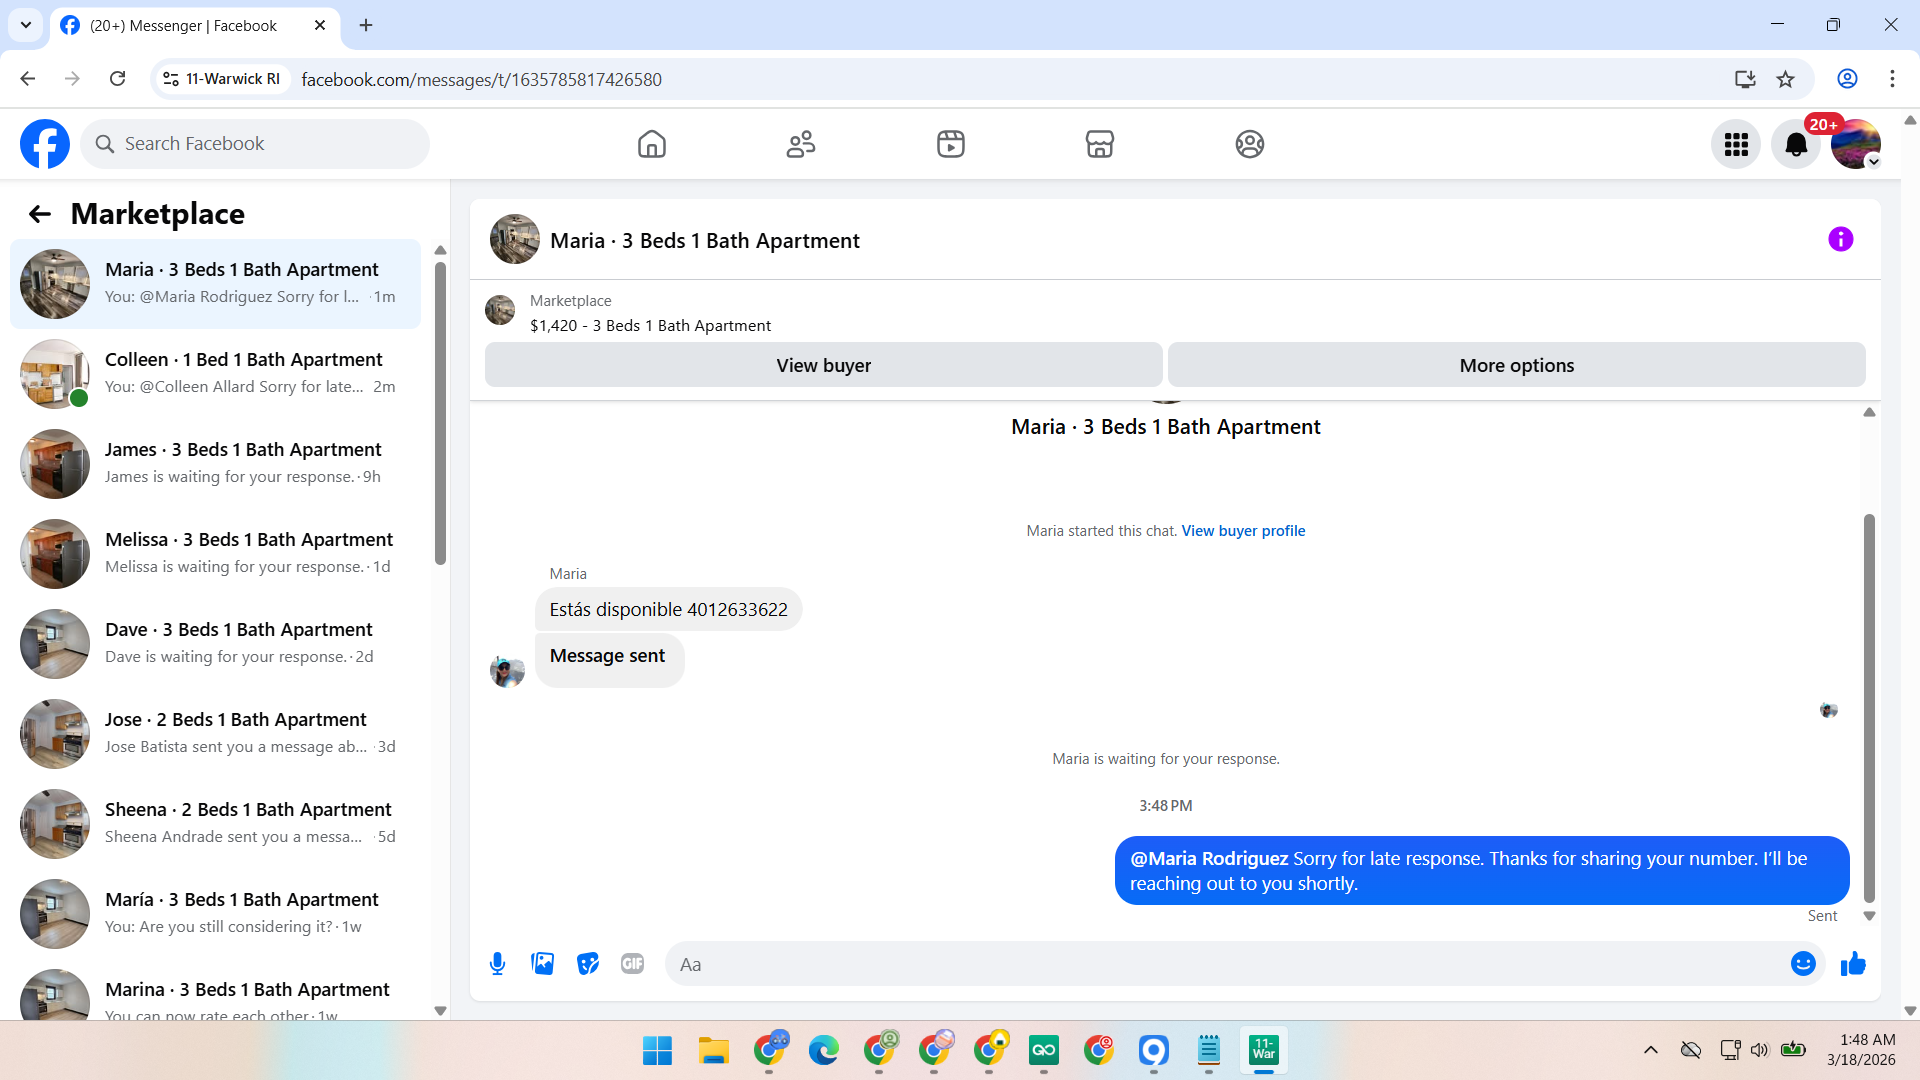Open Sheena 2 Beds 1 Bath conversation
Viewport: 1920px width, 1080px height.
(215, 824)
